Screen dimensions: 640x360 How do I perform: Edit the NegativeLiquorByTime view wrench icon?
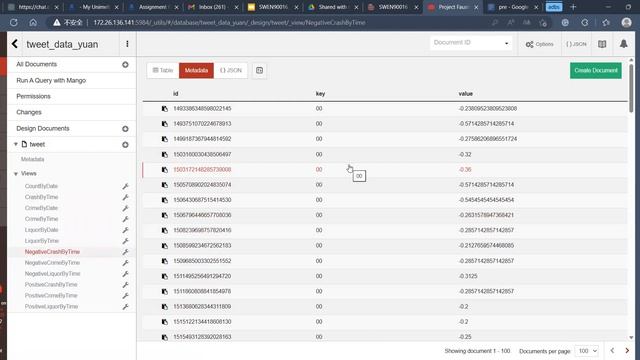pos(125,274)
